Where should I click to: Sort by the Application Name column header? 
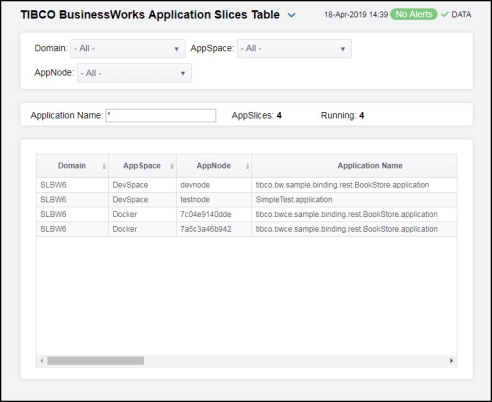point(370,166)
